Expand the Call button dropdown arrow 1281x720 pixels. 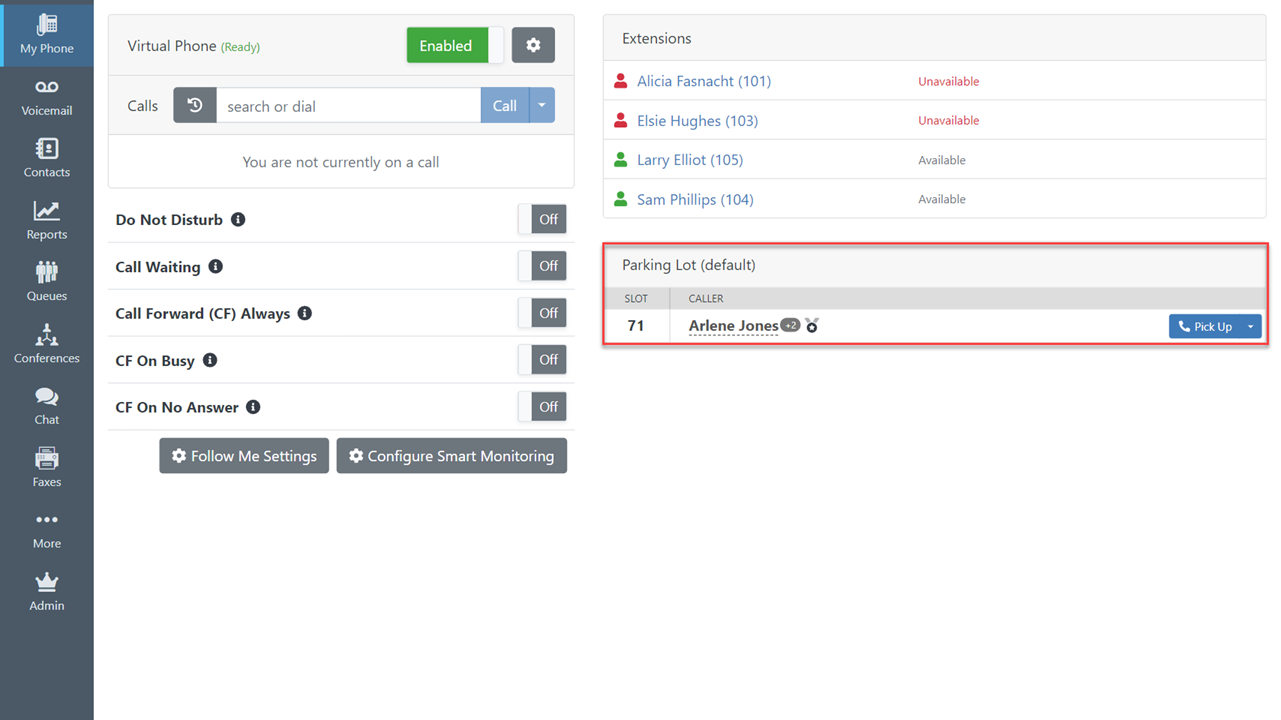(542, 106)
